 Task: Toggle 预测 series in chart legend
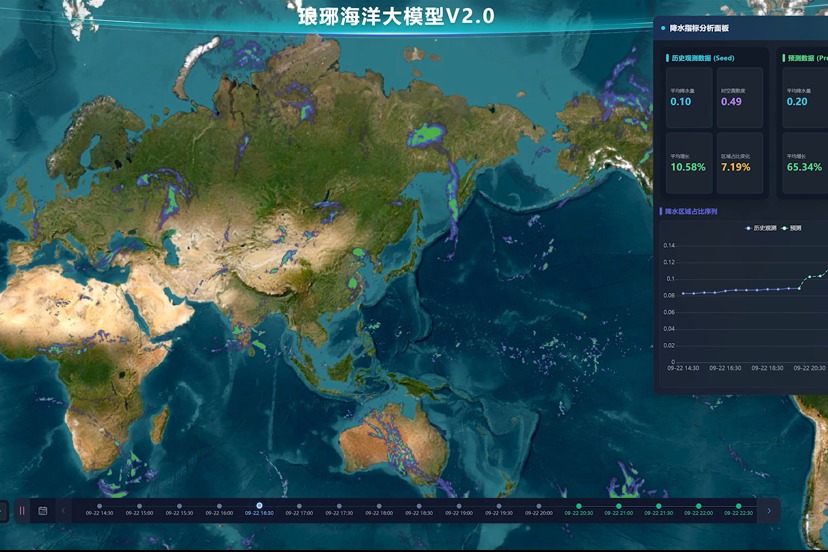(x=792, y=228)
